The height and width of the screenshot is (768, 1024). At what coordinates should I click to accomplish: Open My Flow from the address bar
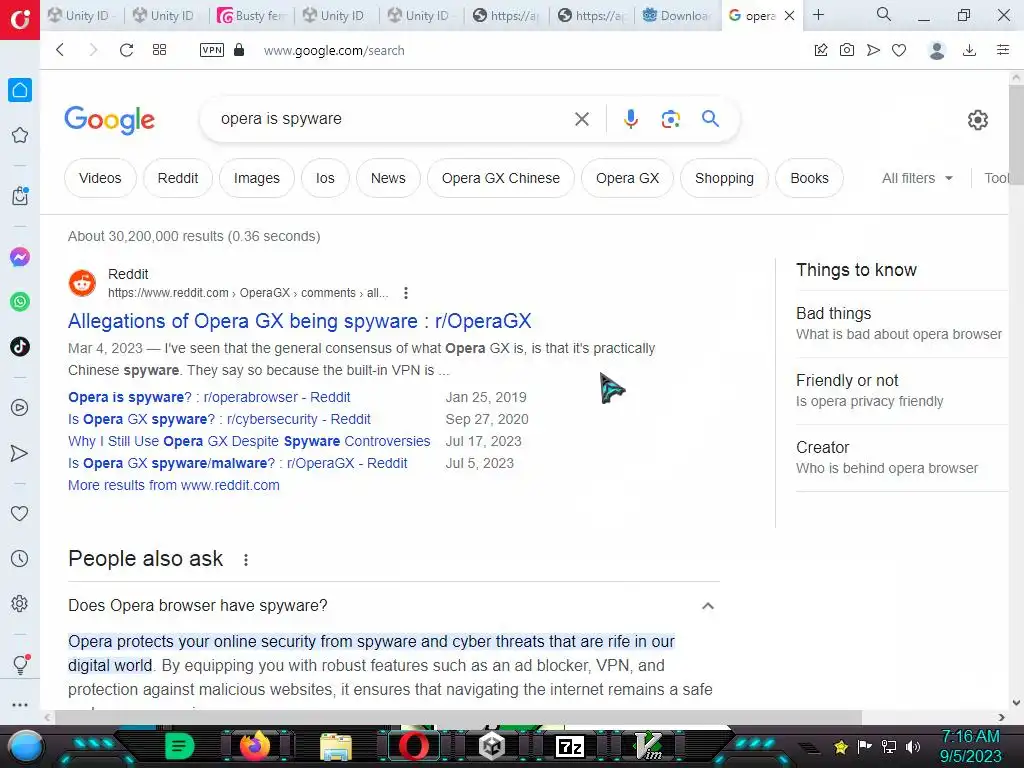click(873, 50)
